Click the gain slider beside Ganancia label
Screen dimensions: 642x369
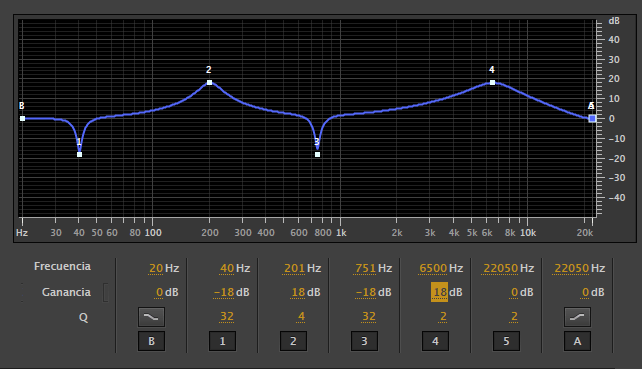[106, 292]
